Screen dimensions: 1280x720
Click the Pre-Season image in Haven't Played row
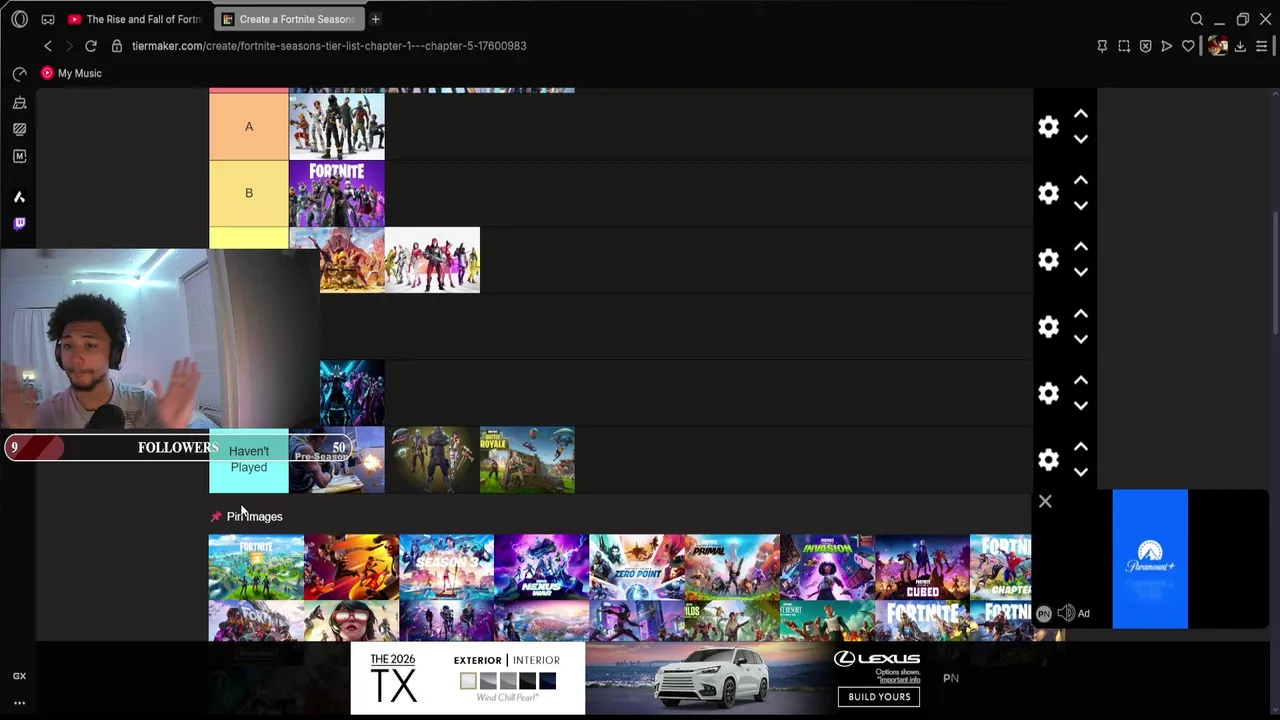[337, 460]
